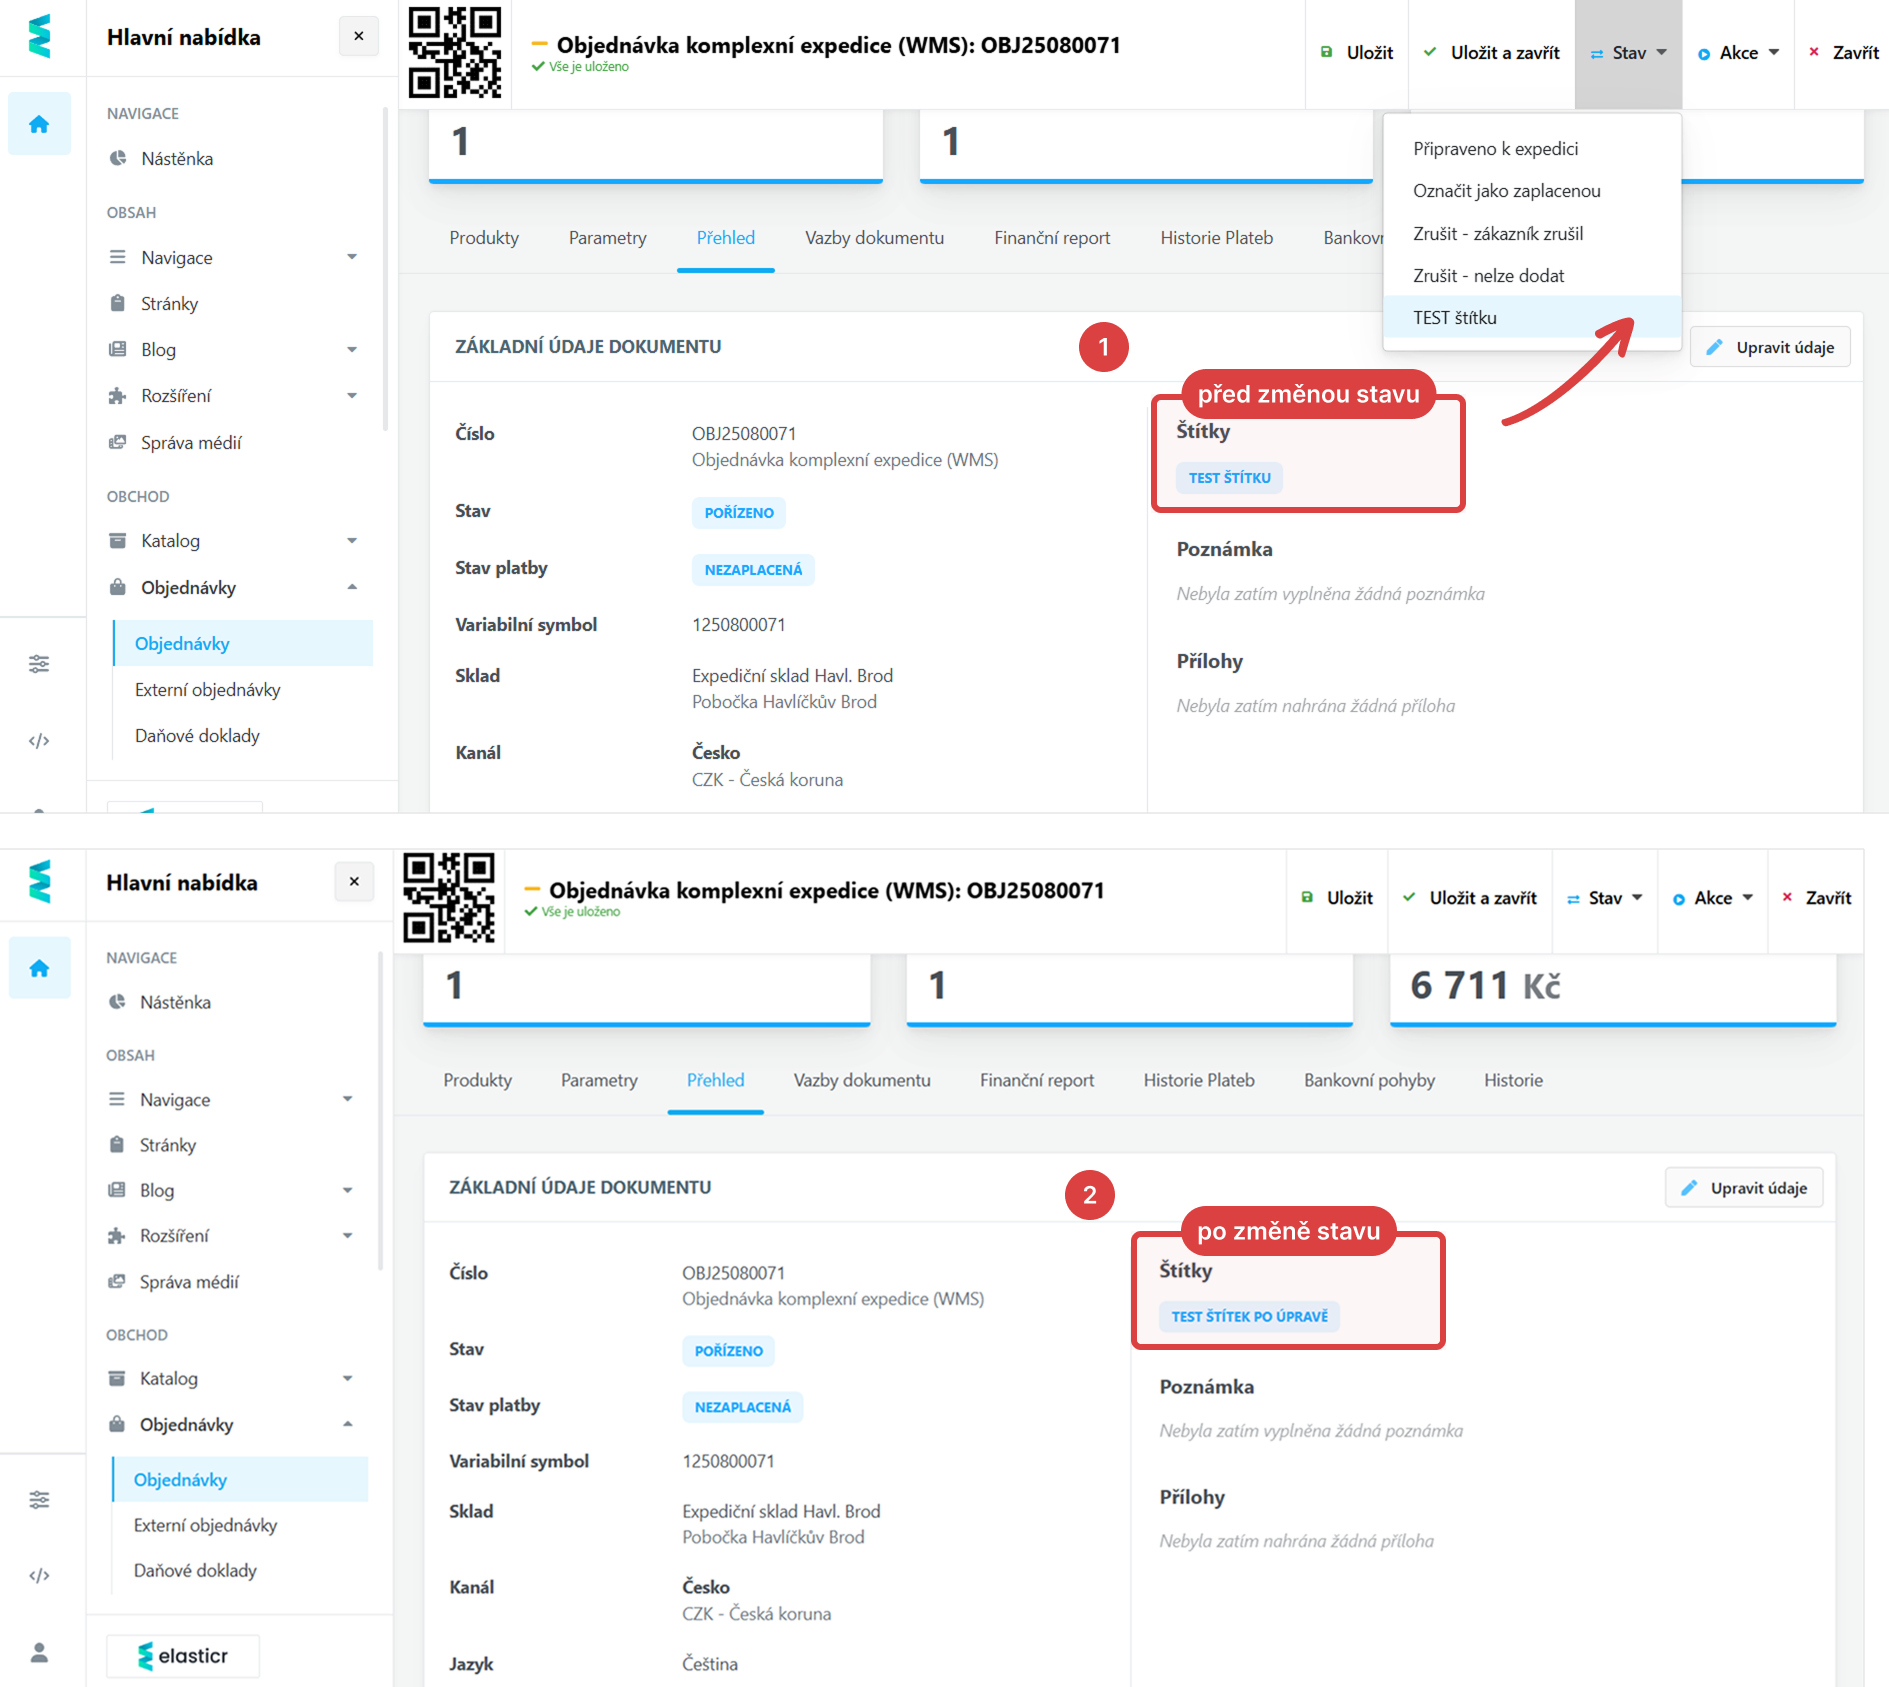Click the QR code in the top header
Screen dimensions: 1889x1687
pos(455,53)
